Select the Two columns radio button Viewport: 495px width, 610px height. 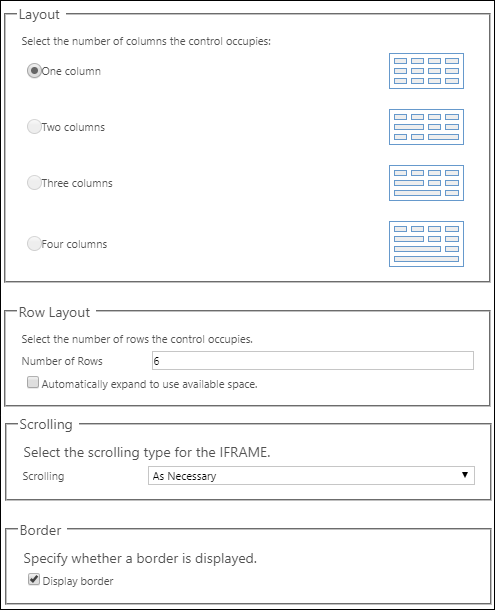[x=34, y=127]
